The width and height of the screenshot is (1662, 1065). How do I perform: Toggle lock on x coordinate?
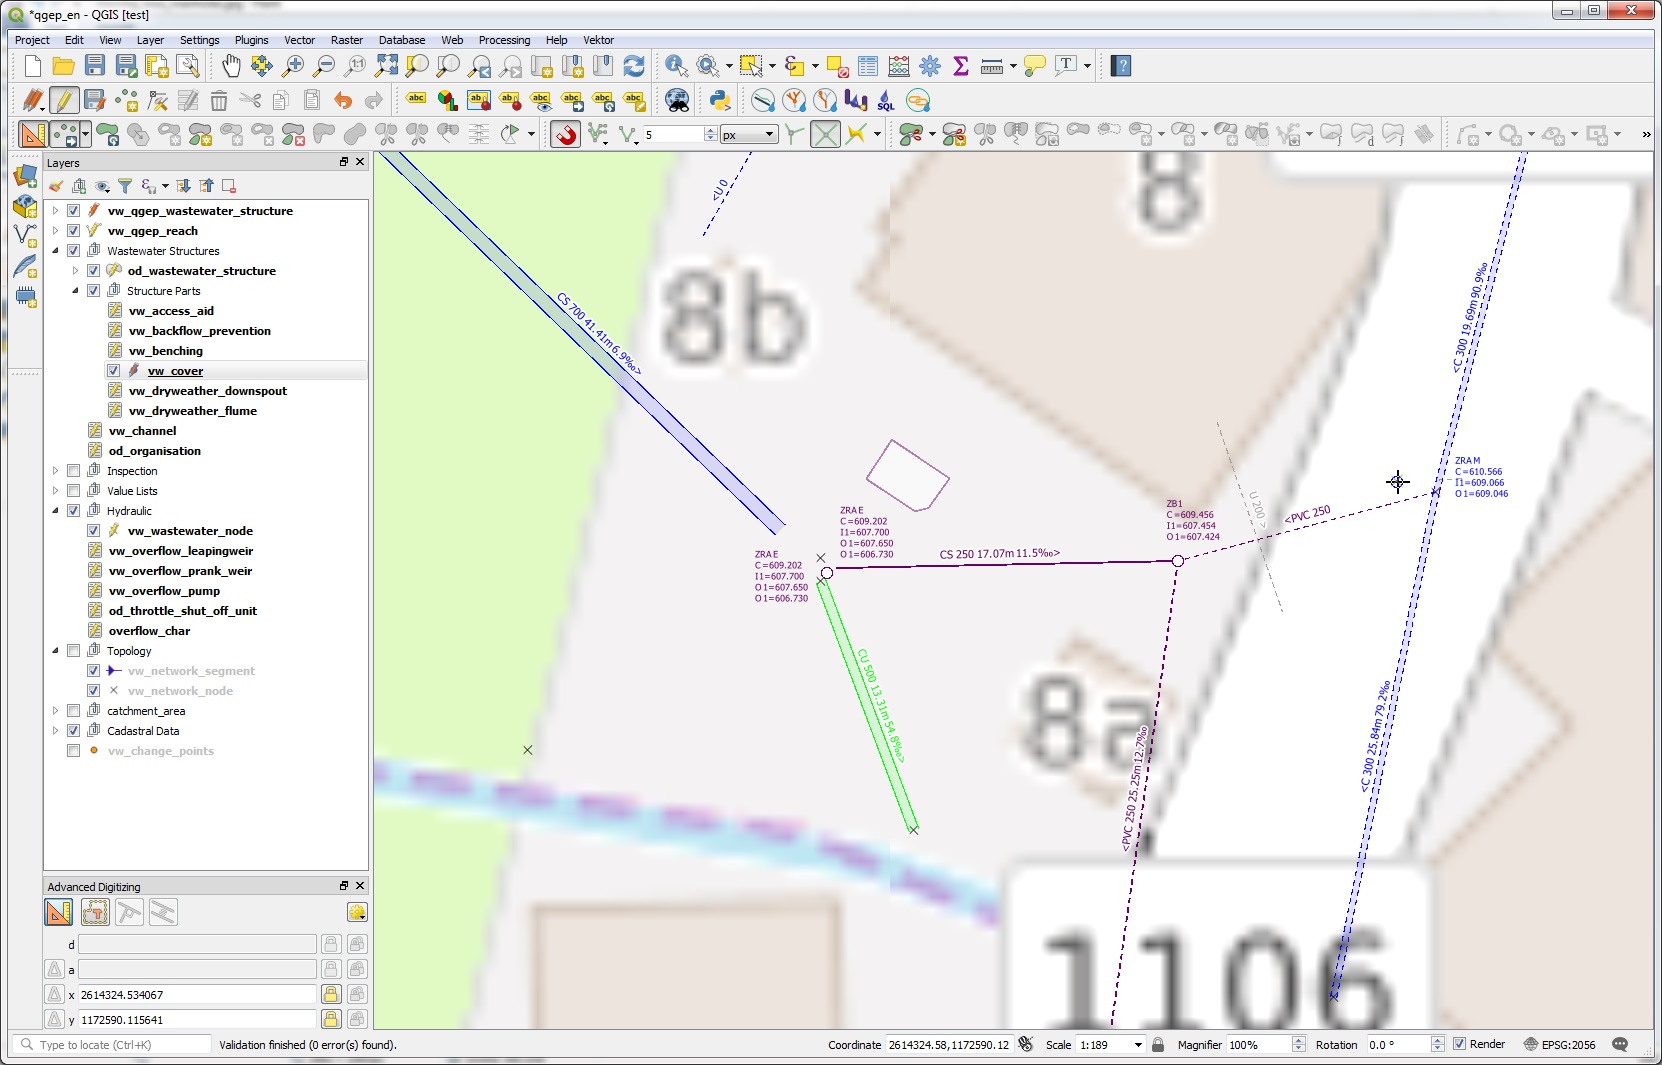(x=331, y=994)
